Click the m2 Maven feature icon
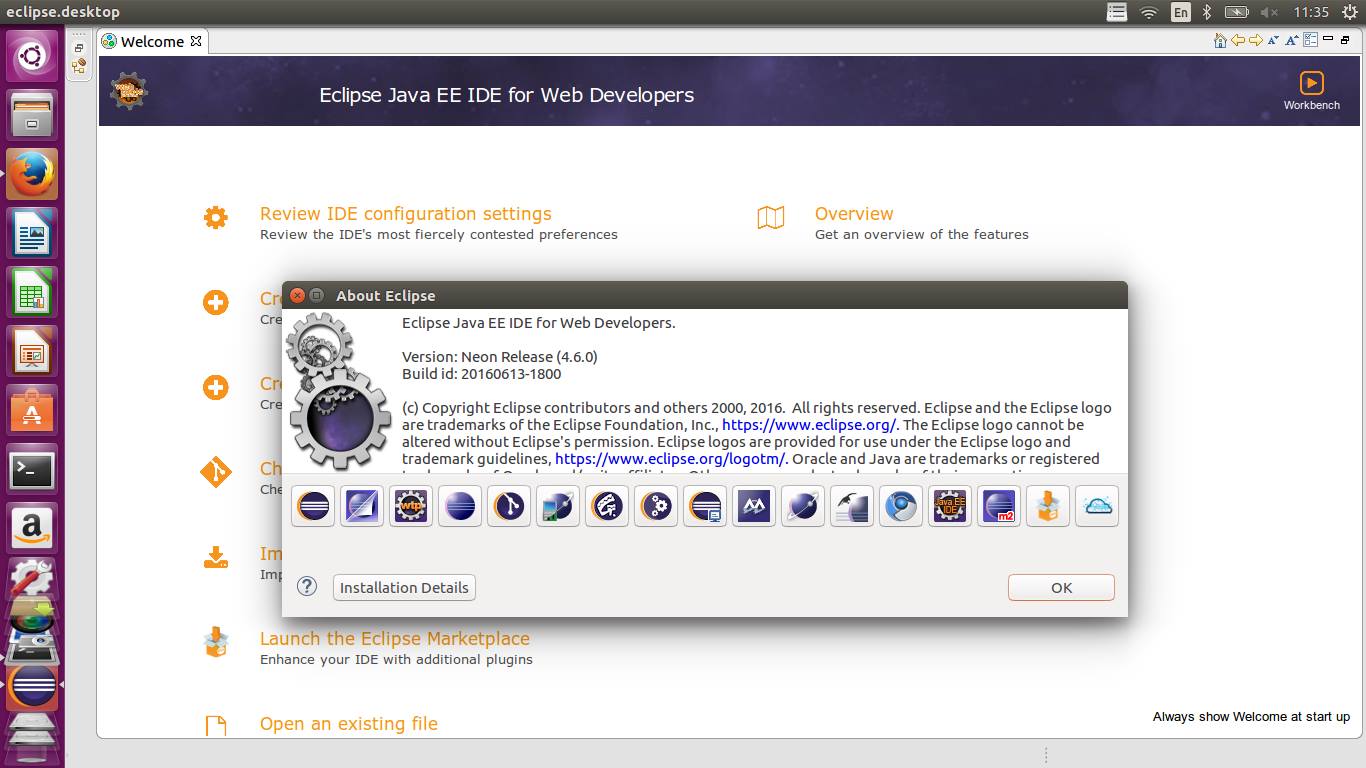This screenshot has width=1366, height=768. 999,507
